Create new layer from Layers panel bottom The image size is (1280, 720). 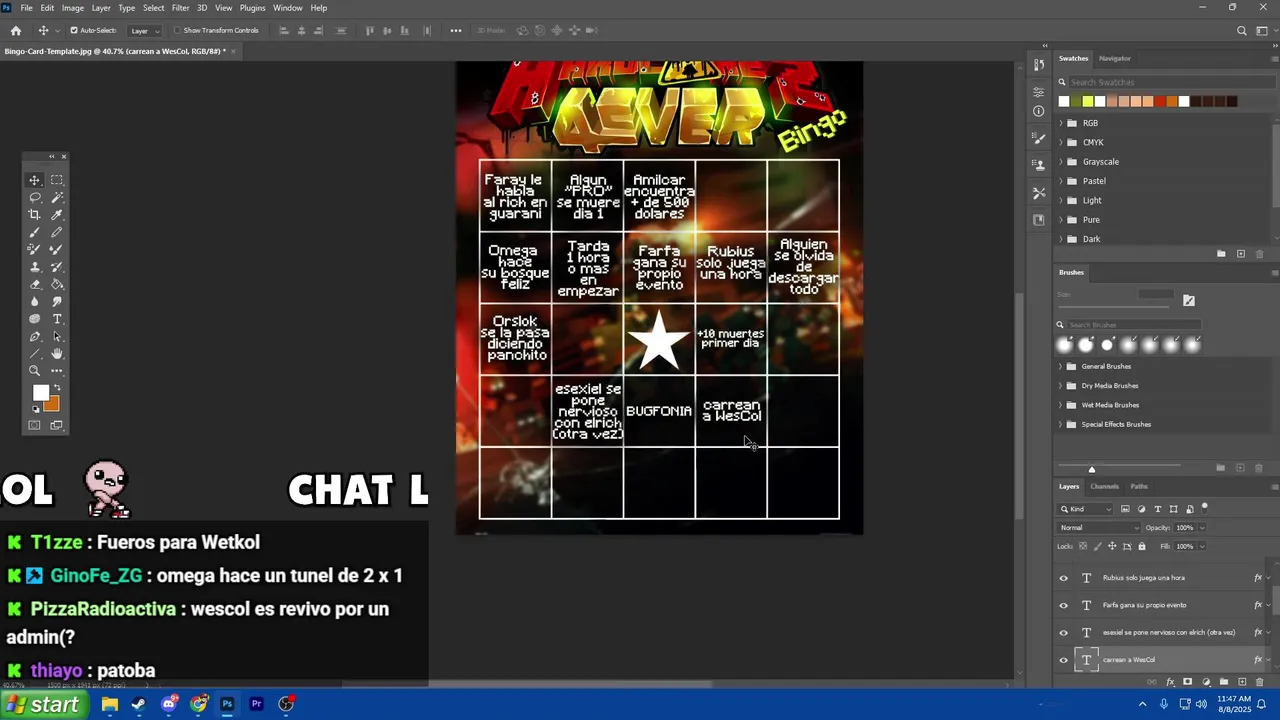coord(1242,682)
